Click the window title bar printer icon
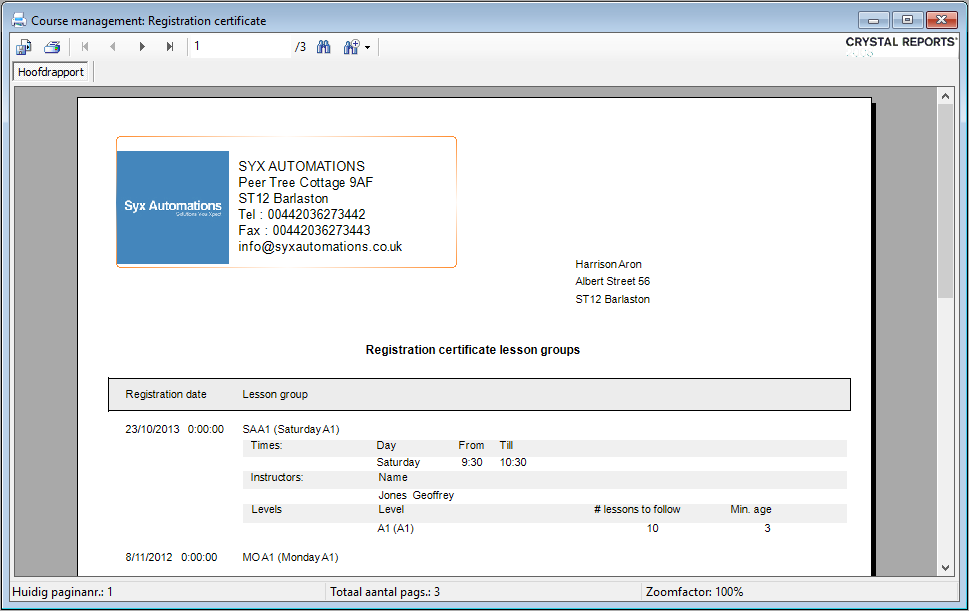 coord(18,20)
